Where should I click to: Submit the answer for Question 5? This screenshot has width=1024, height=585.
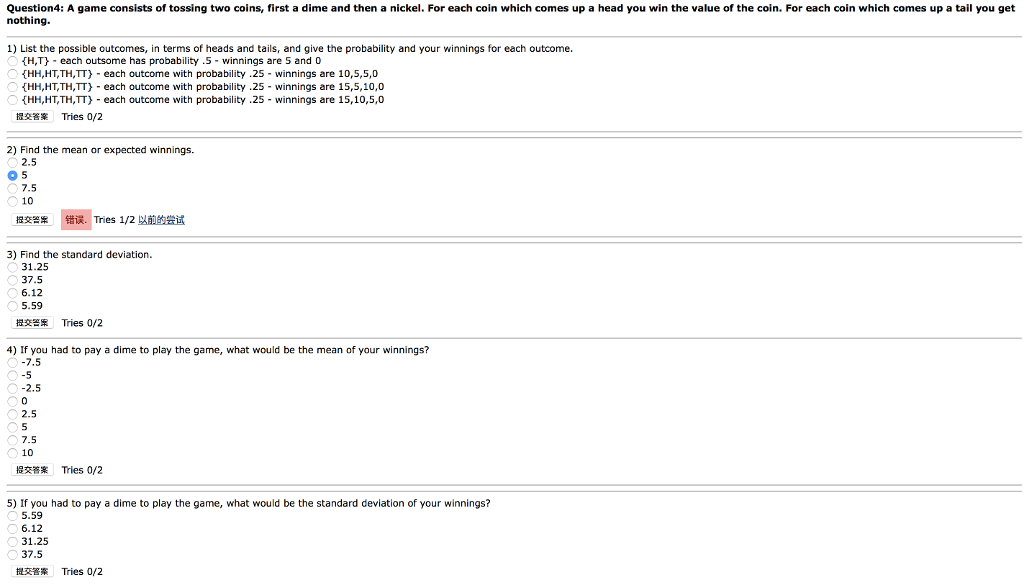pyautogui.click(x=30, y=571)
